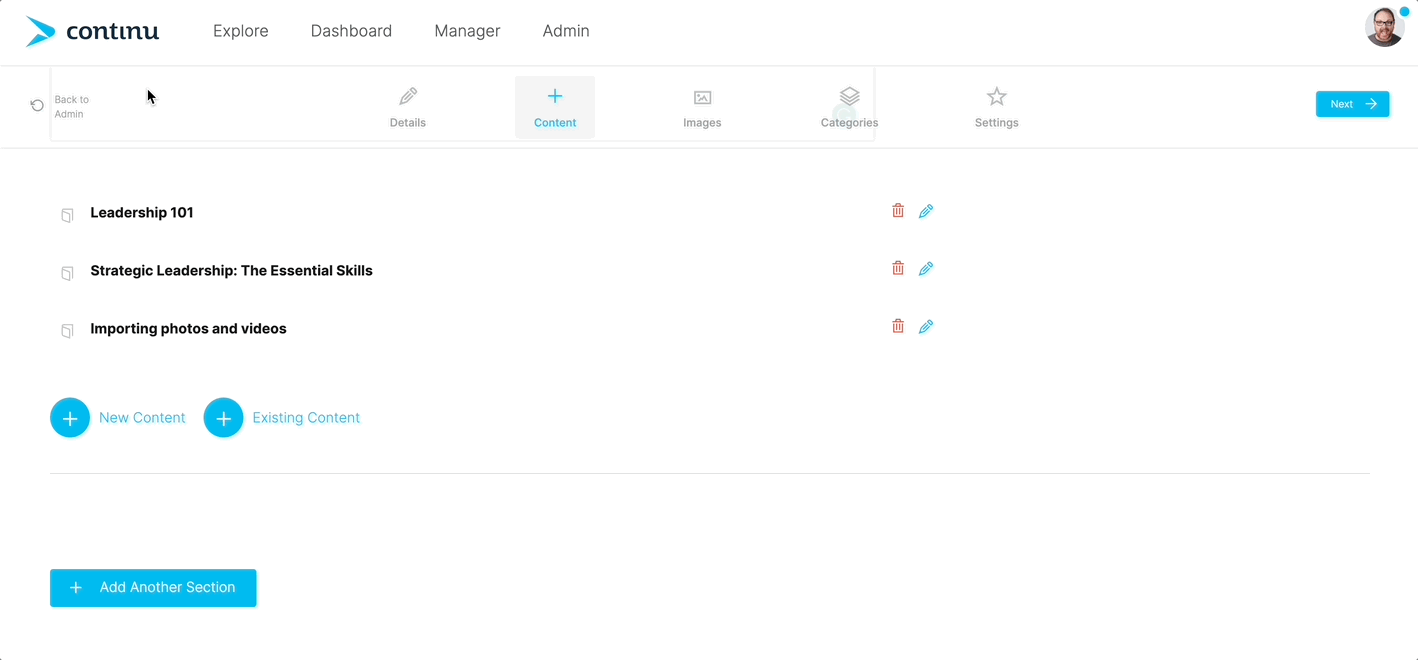The image size is (1418, 660).
Task: Select Strategic Leadership: The Essential Skills title
Action: point(231,271)
